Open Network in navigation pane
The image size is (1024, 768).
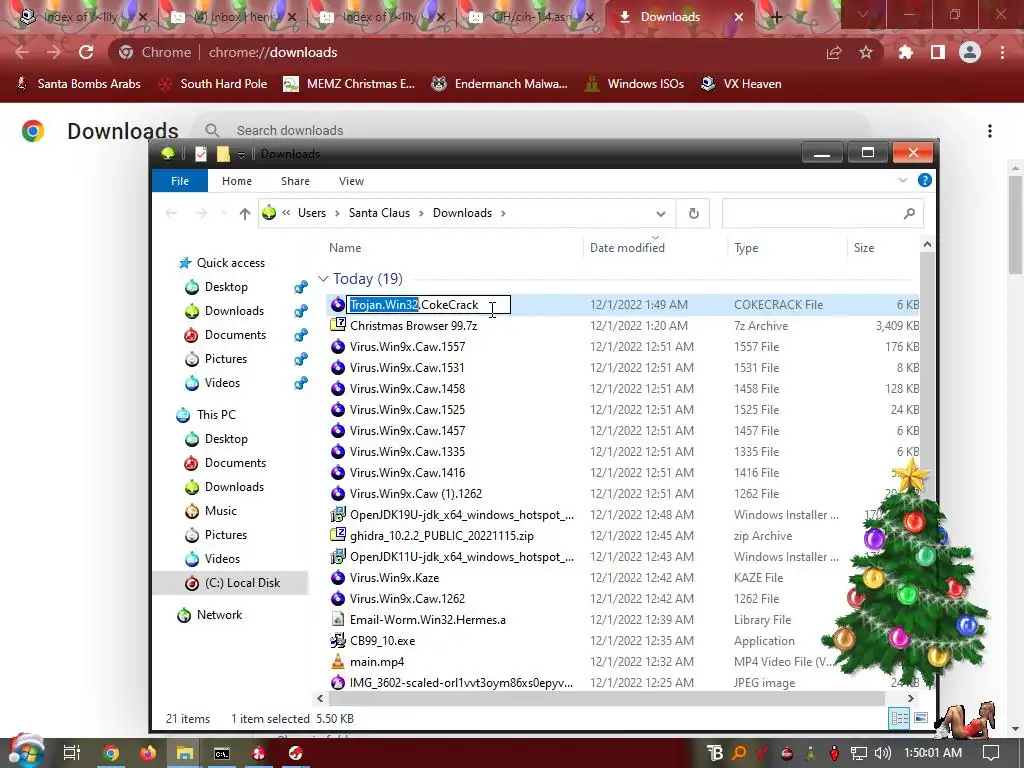219,615
